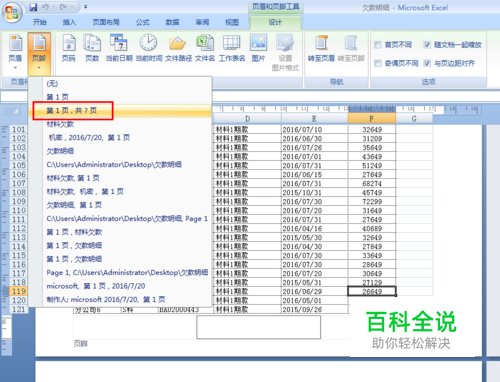Image resolution: width=500 pixels, height=382 pixels.
Task: Switch to 插入 ribbon tab
Action: (69, 22)
